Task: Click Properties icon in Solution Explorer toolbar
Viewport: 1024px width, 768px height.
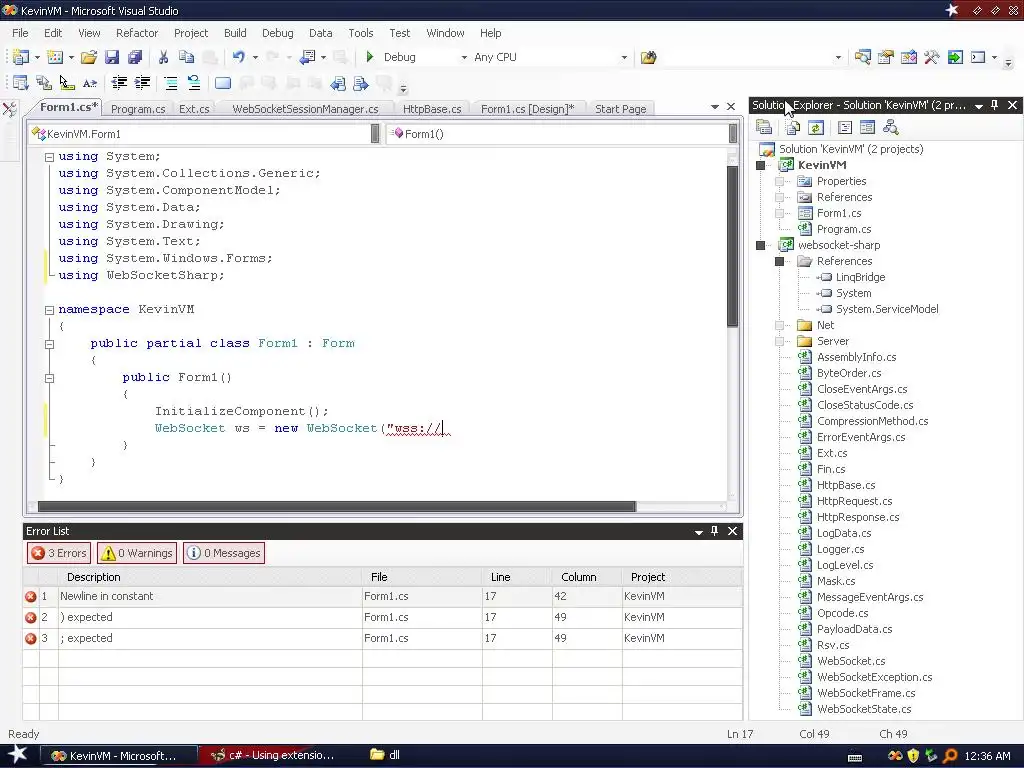Action: (763, 127)
